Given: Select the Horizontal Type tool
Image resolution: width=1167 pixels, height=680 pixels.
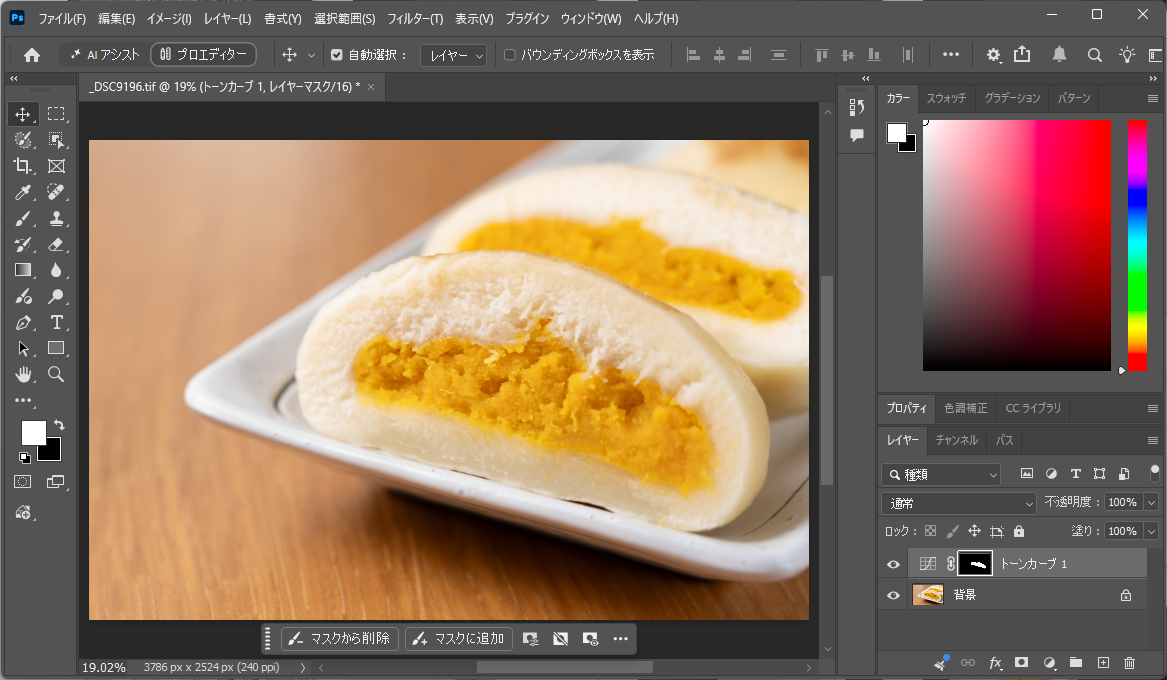Looking at the screenshot, I should (56, 322).
